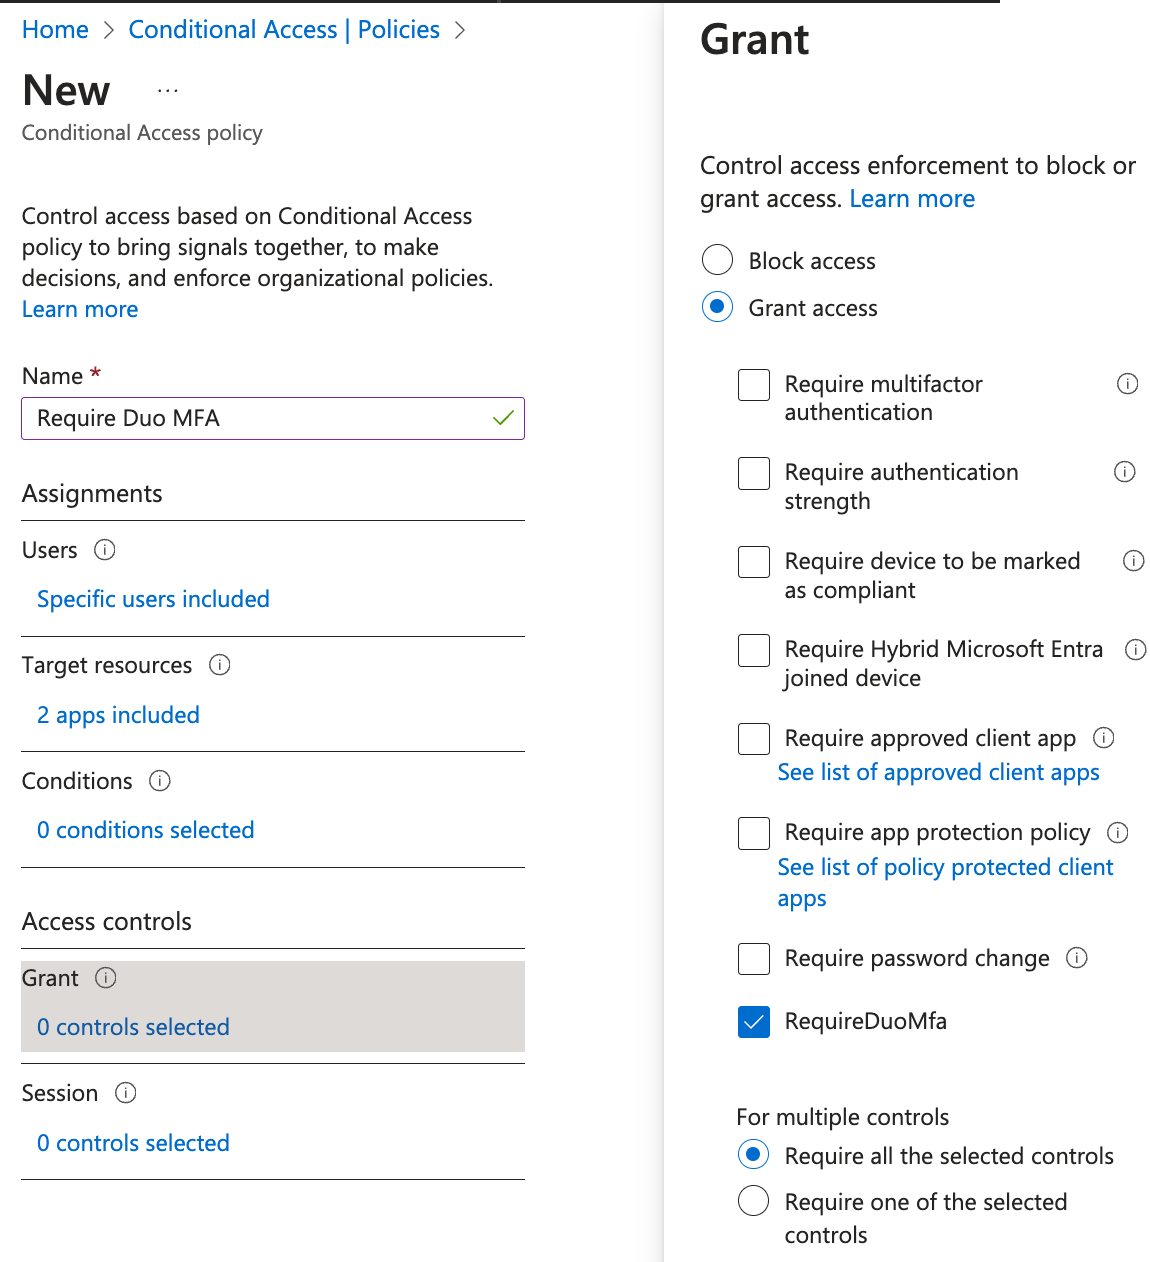Tick Require device to be marked compliant
Image resolution: width=1150 pixels, height=1262 pixels.
coord(754,562)
